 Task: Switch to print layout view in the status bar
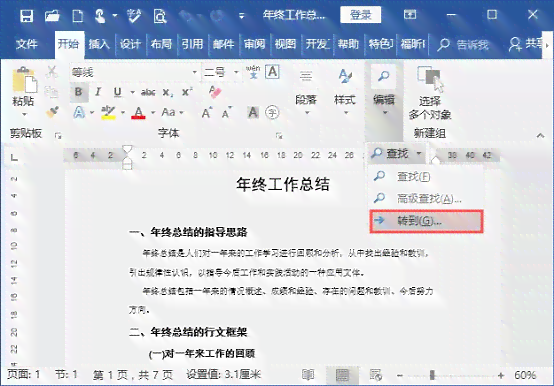[x=342, y=375]
